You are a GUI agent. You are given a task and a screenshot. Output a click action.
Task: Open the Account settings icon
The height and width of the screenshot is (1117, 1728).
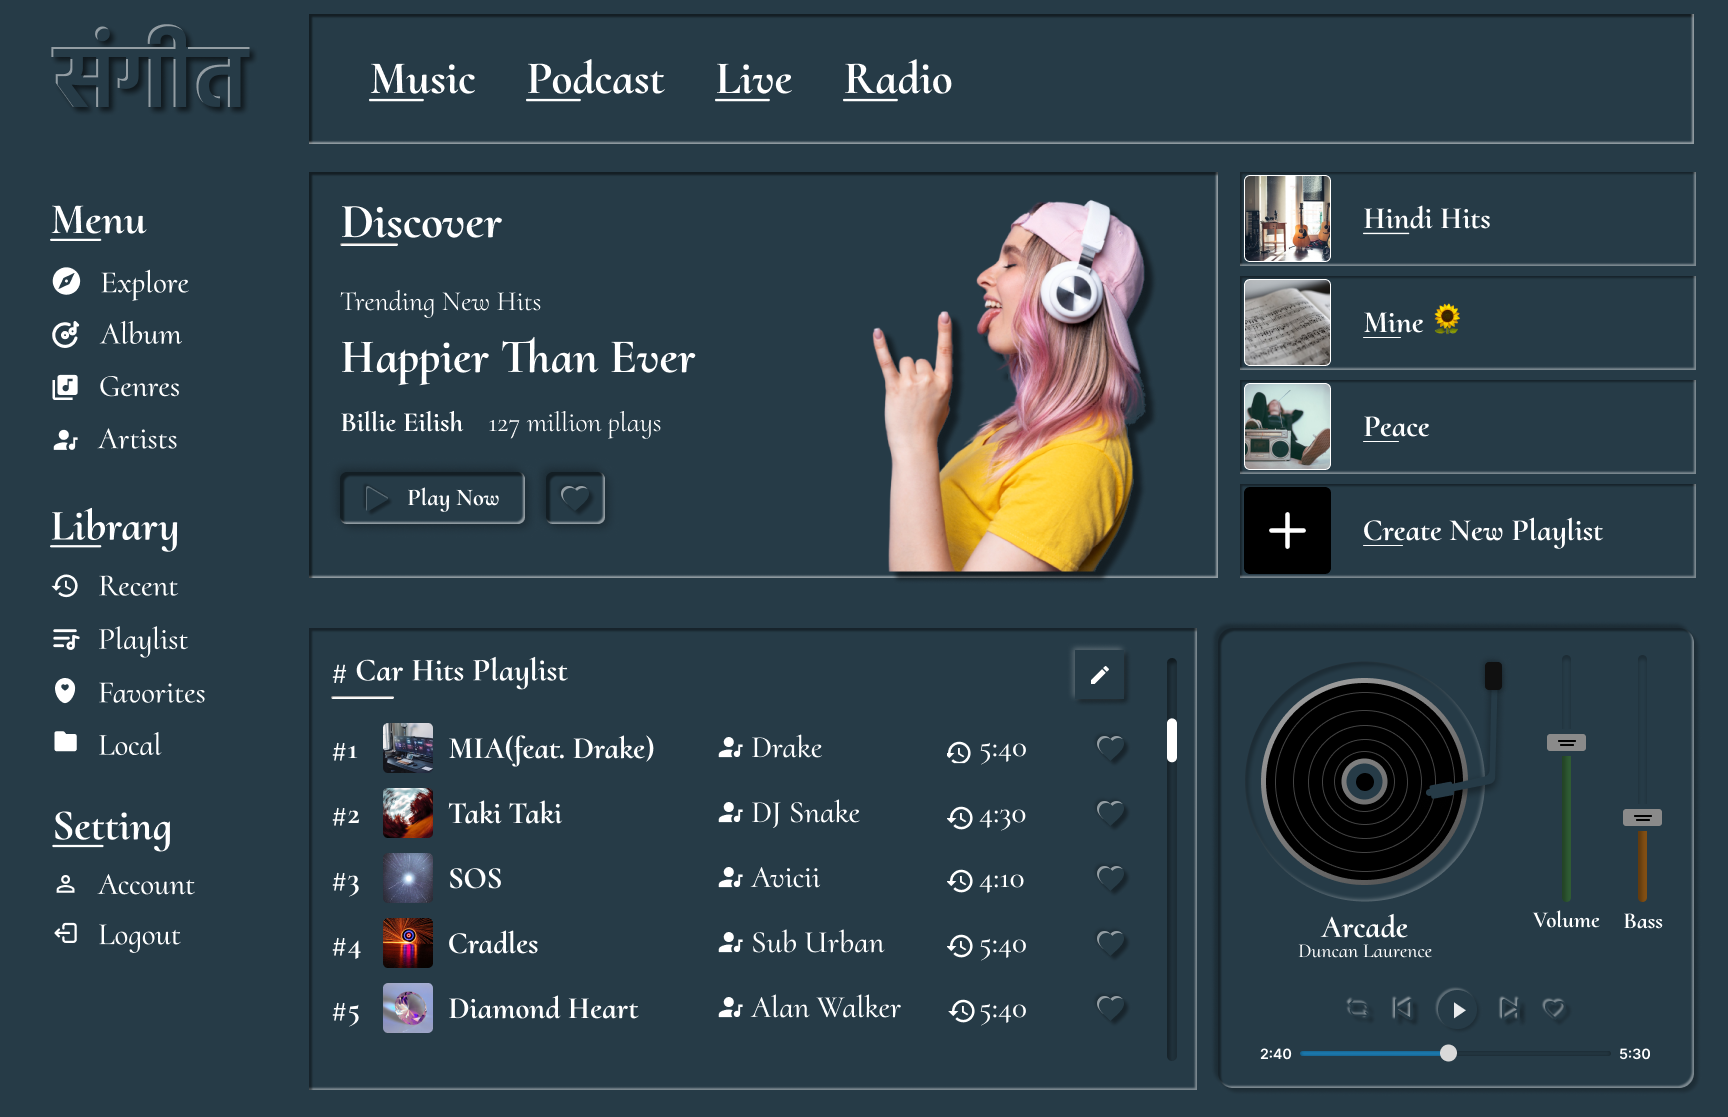[x=65, y=885]
